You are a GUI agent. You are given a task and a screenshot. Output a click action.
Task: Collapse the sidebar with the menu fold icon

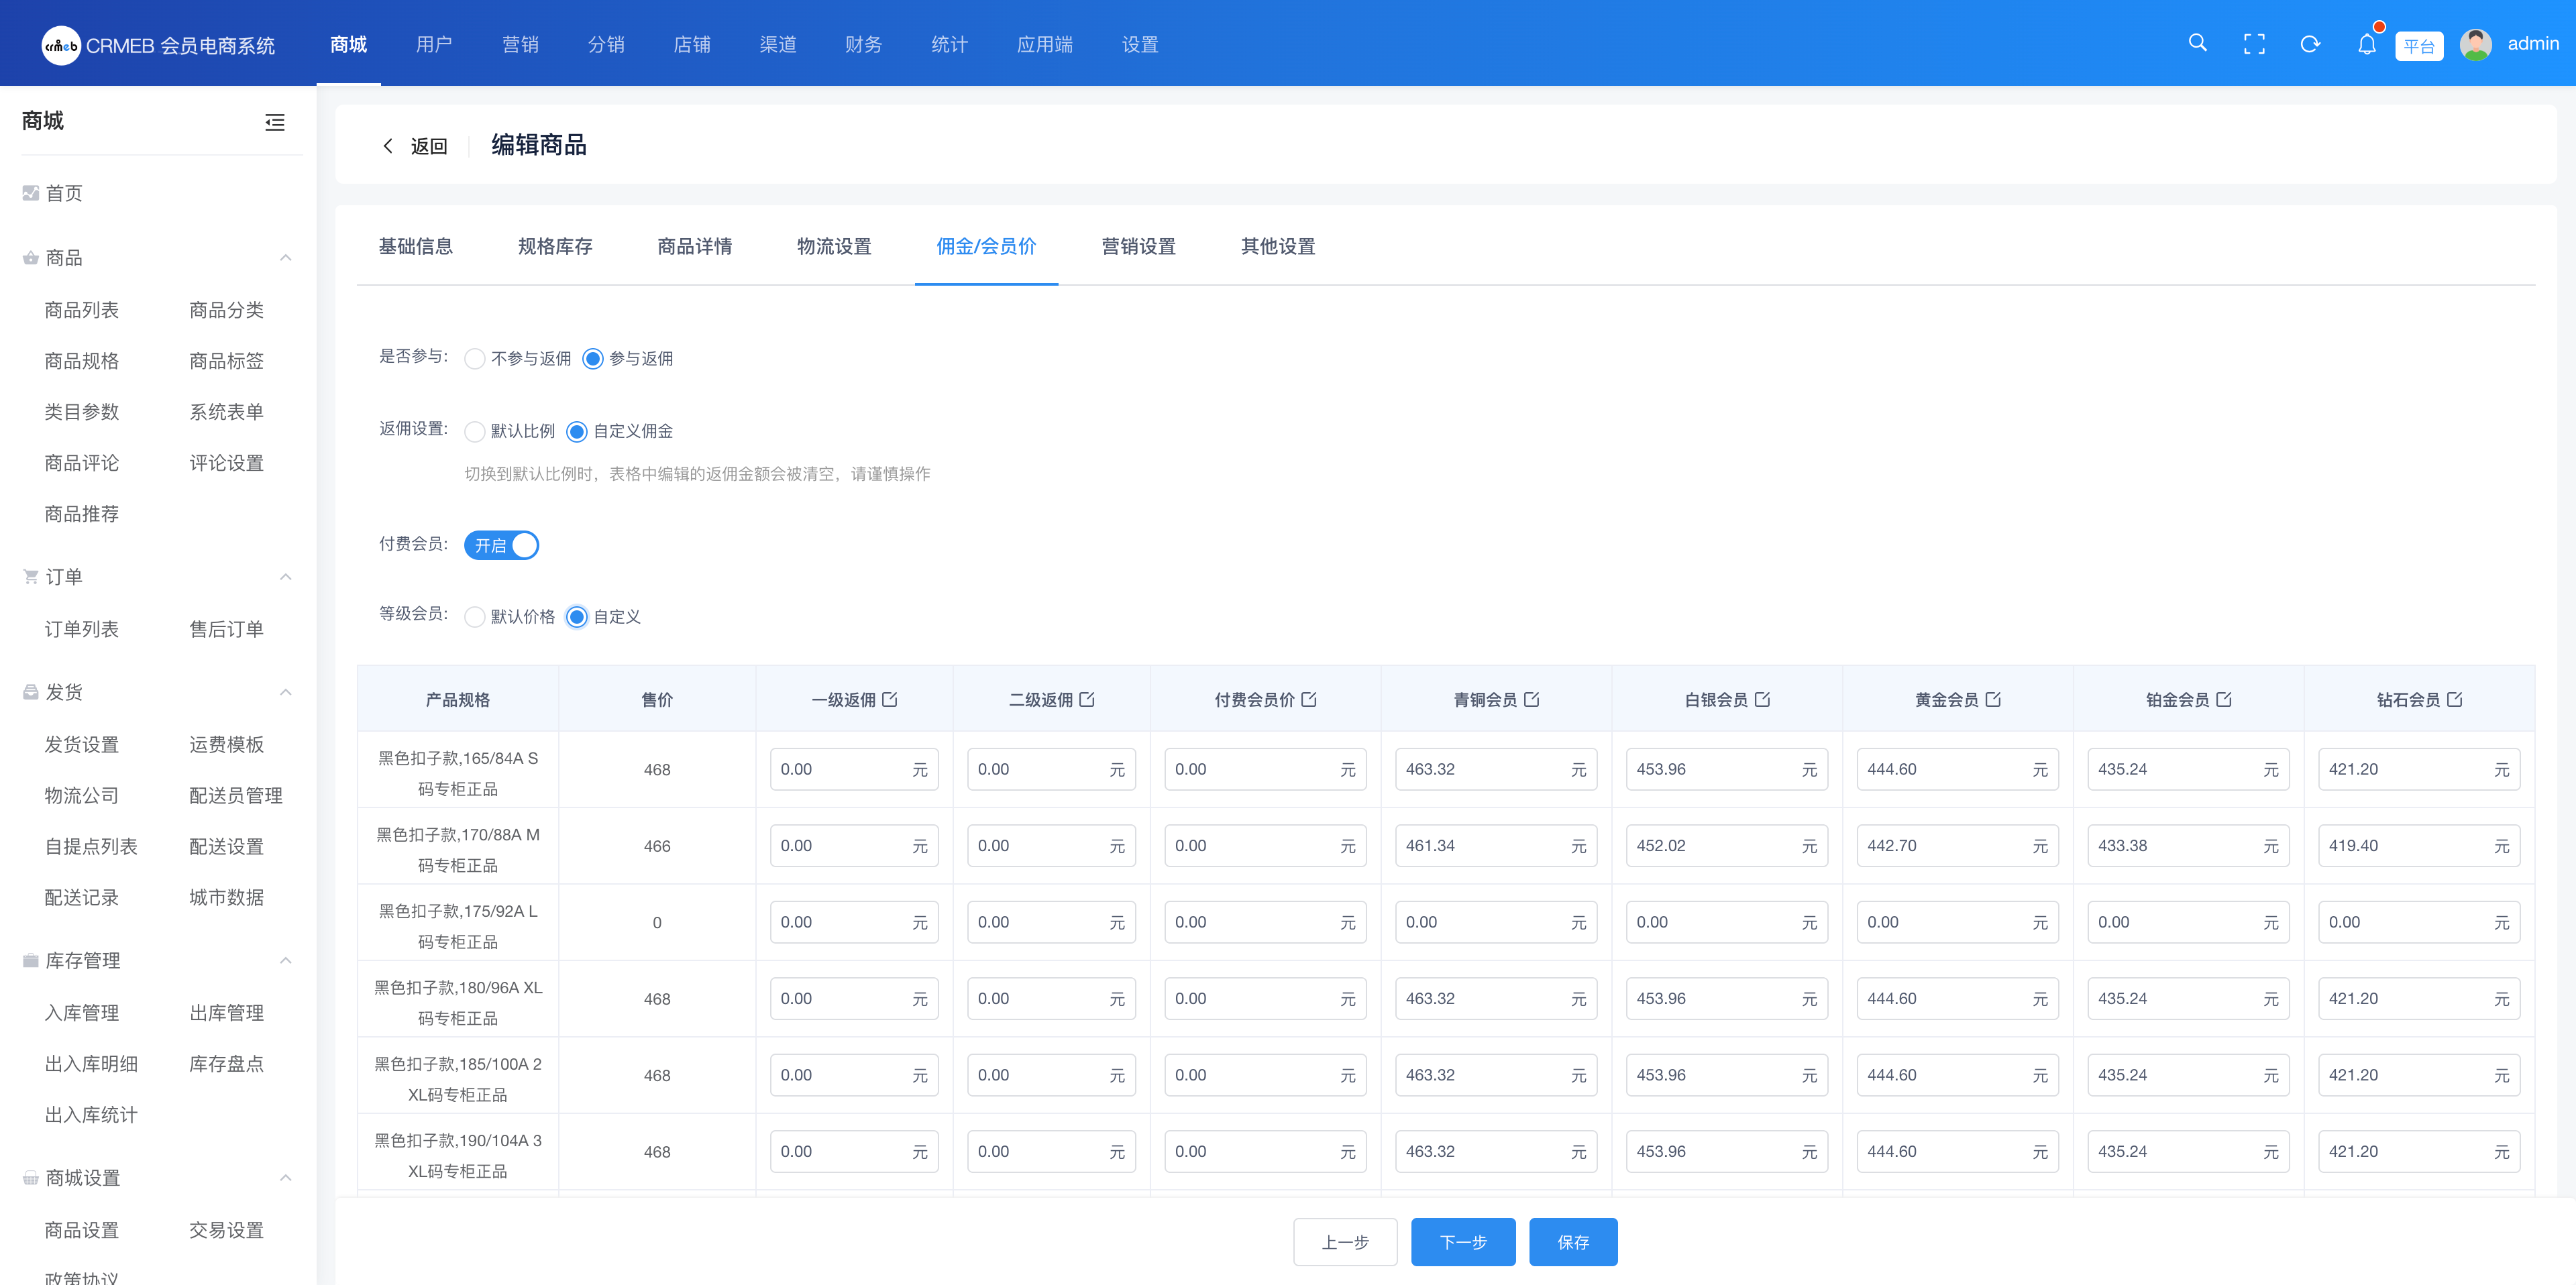[x=275, y=122]
